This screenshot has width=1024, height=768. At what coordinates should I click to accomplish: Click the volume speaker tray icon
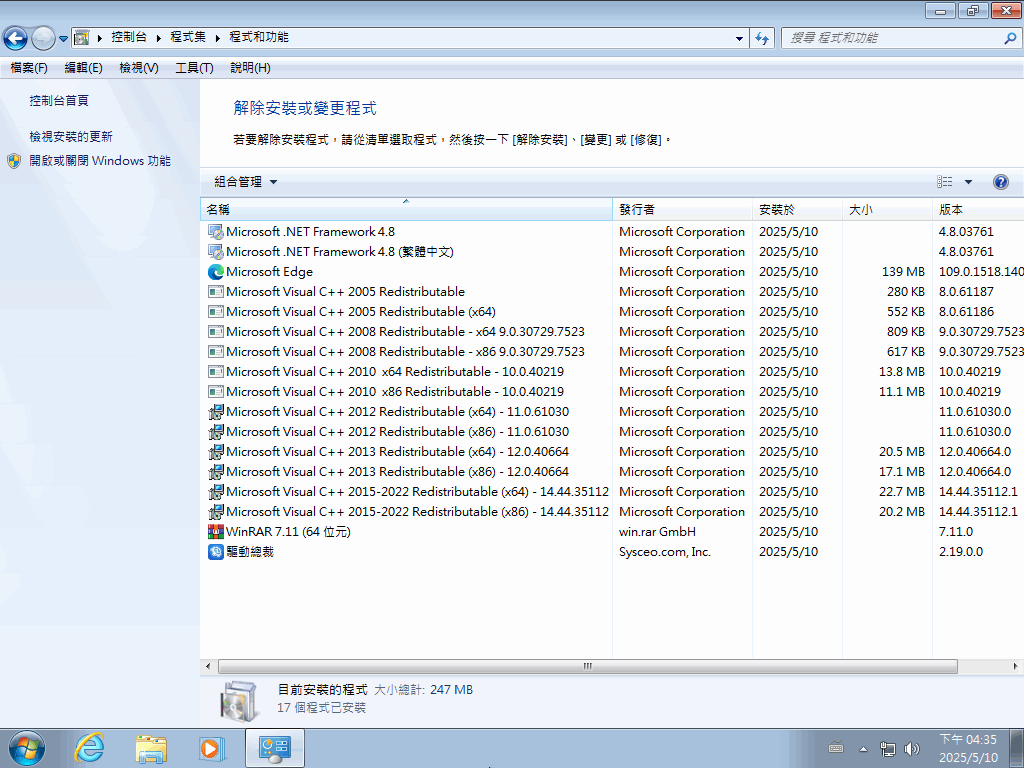tap(912, 748)
